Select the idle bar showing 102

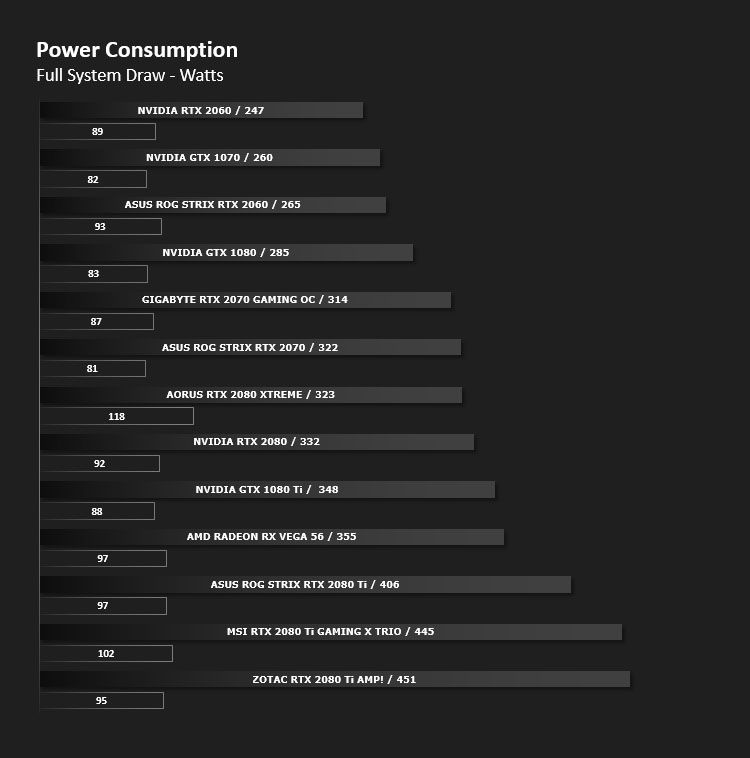[x=106, y=654]
